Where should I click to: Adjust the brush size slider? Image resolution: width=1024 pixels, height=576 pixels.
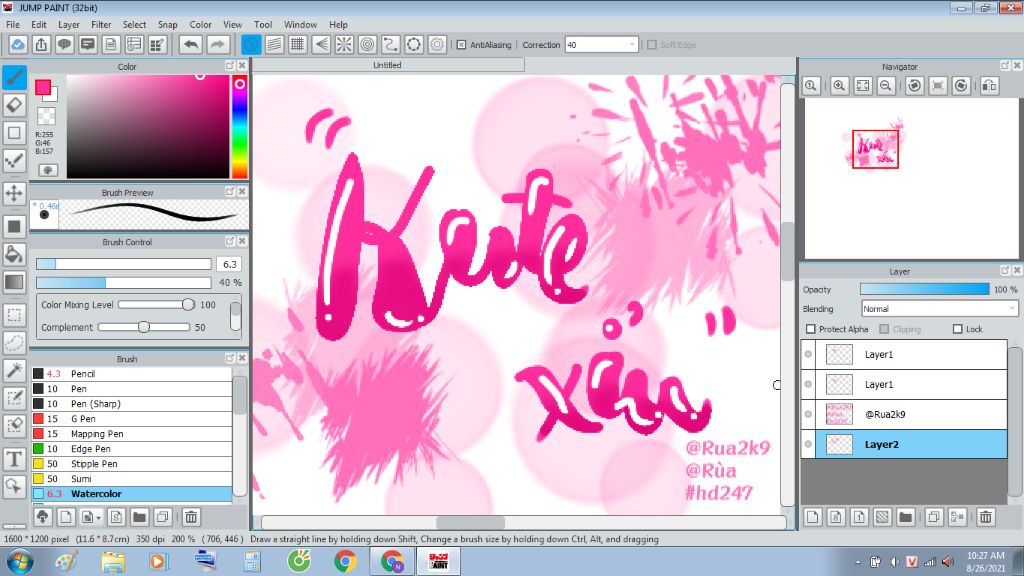123,264
